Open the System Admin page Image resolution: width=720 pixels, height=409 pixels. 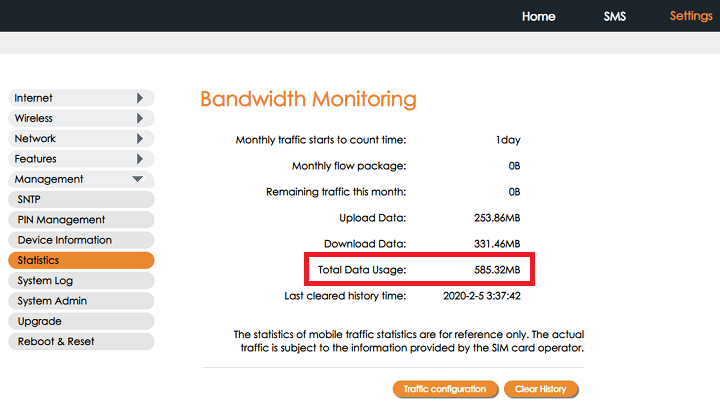click(x=81, y=301)
